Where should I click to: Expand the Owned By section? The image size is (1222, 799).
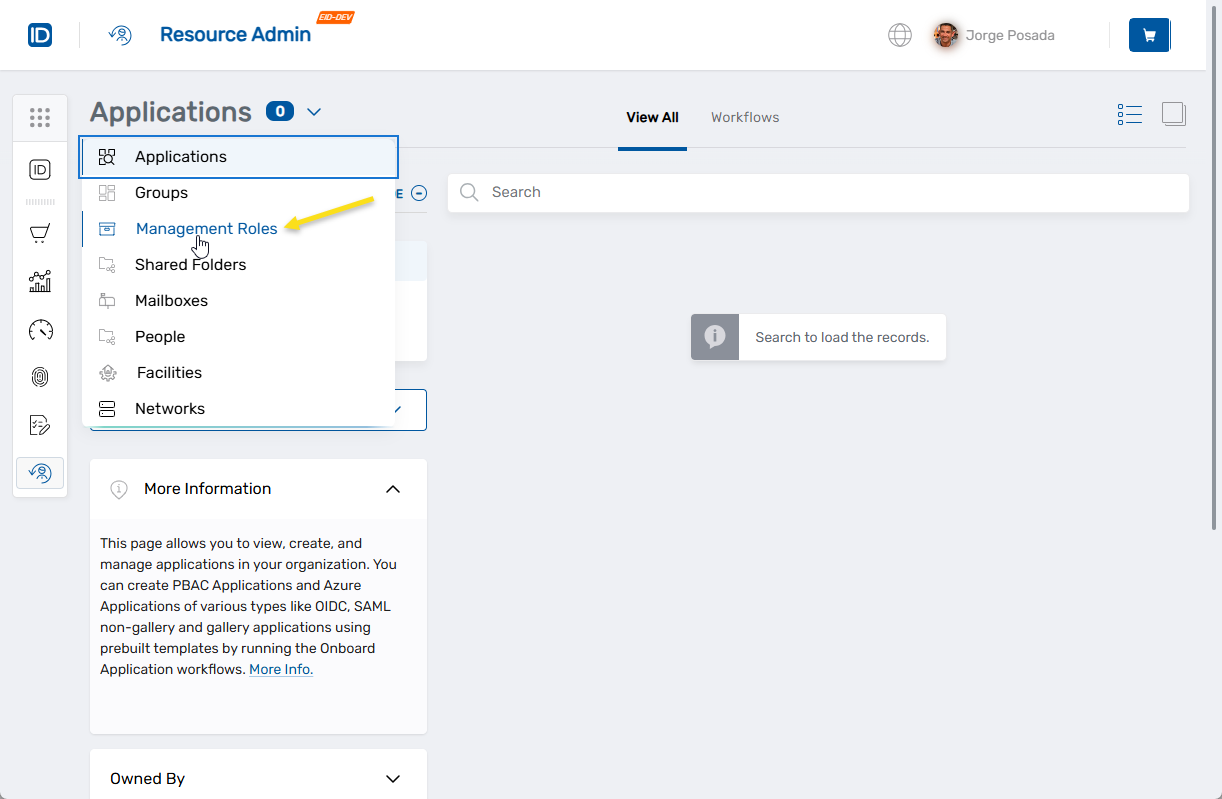(x=393, y=779)
